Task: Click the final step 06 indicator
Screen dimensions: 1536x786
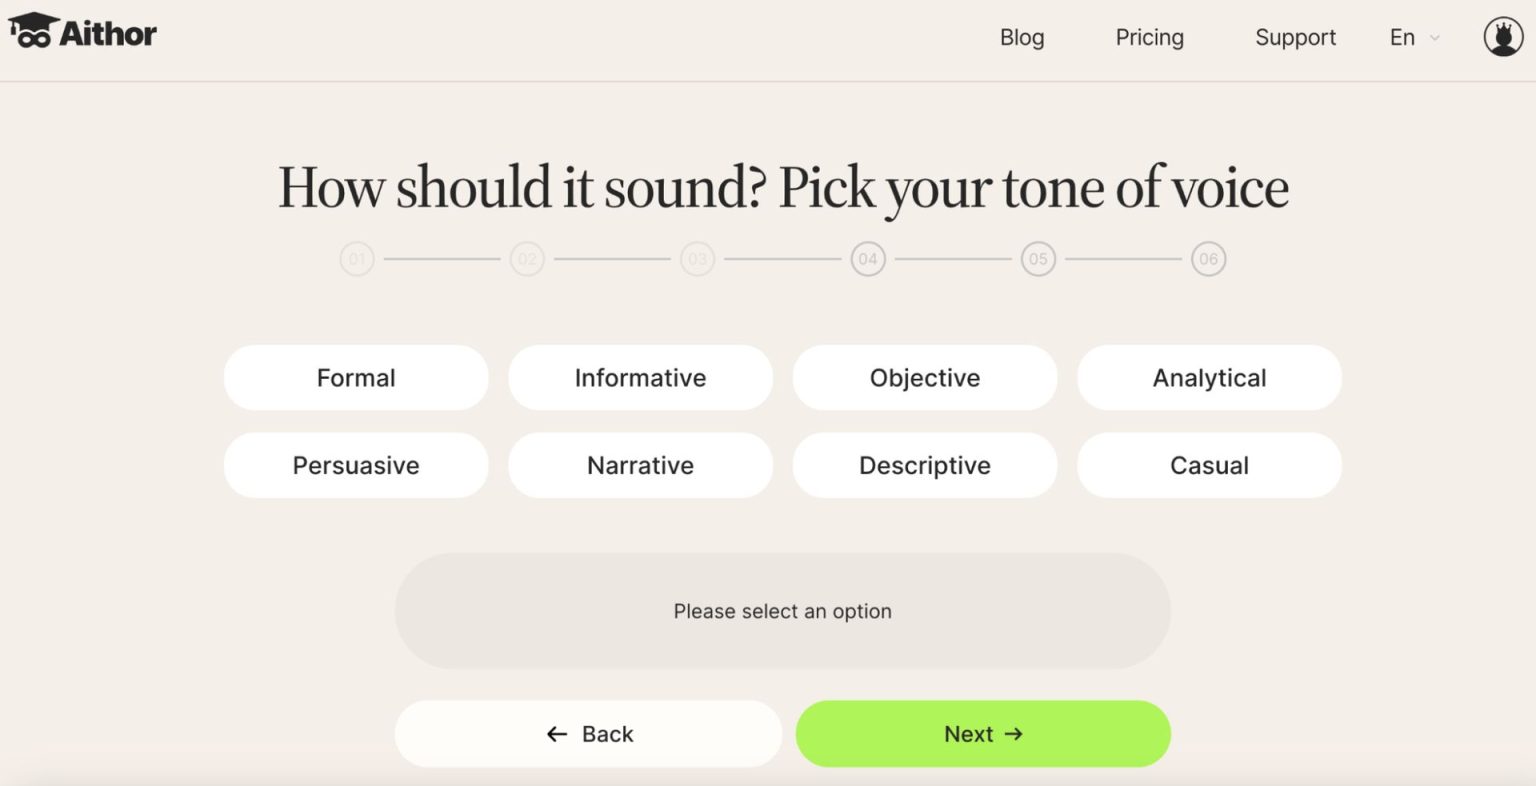Action: 1207,258
